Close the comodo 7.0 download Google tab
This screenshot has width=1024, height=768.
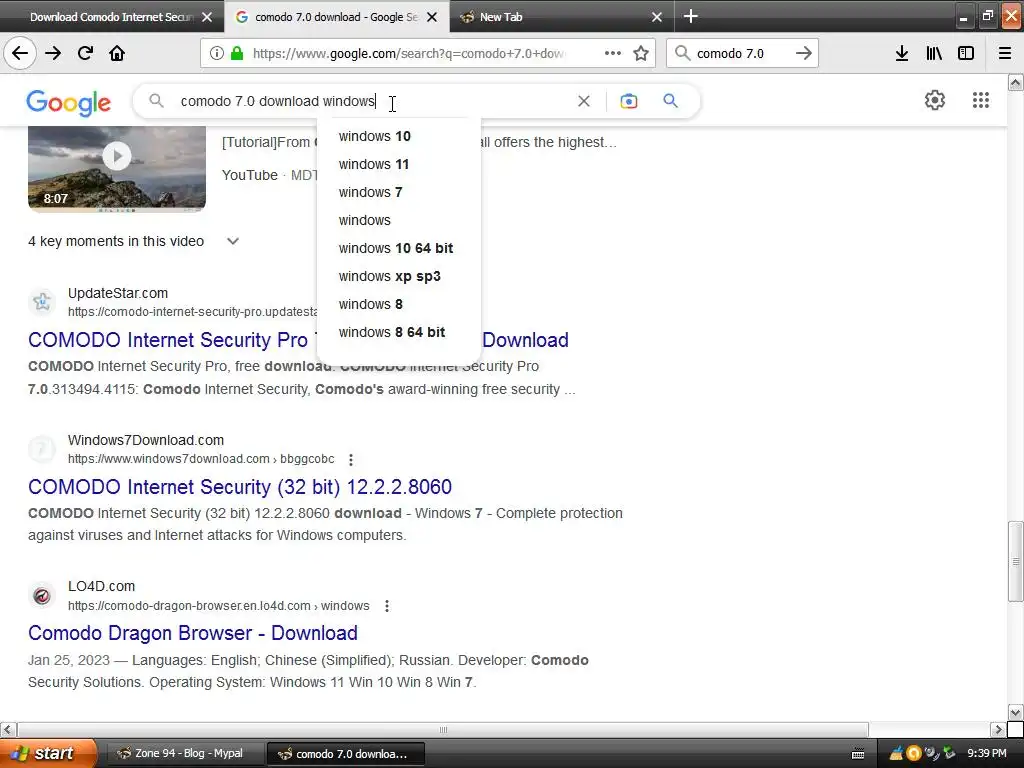(432, 17)
